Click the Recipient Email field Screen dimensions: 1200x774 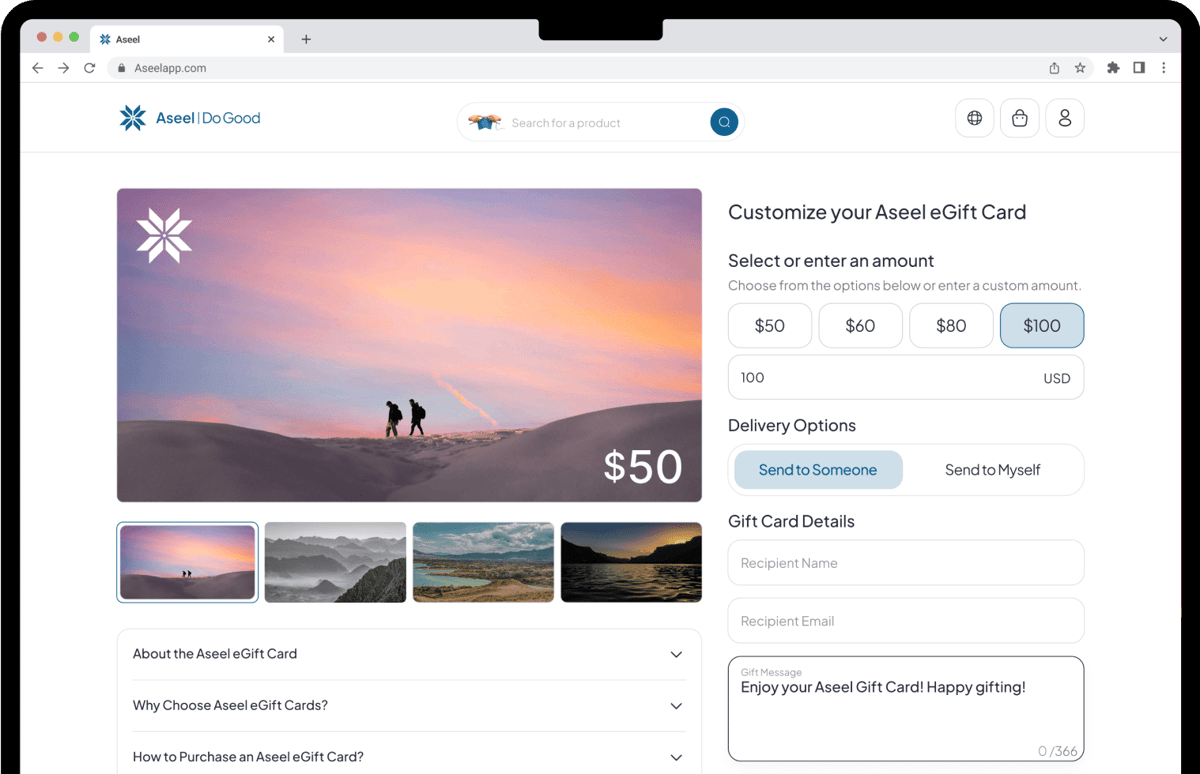(905, 621)
